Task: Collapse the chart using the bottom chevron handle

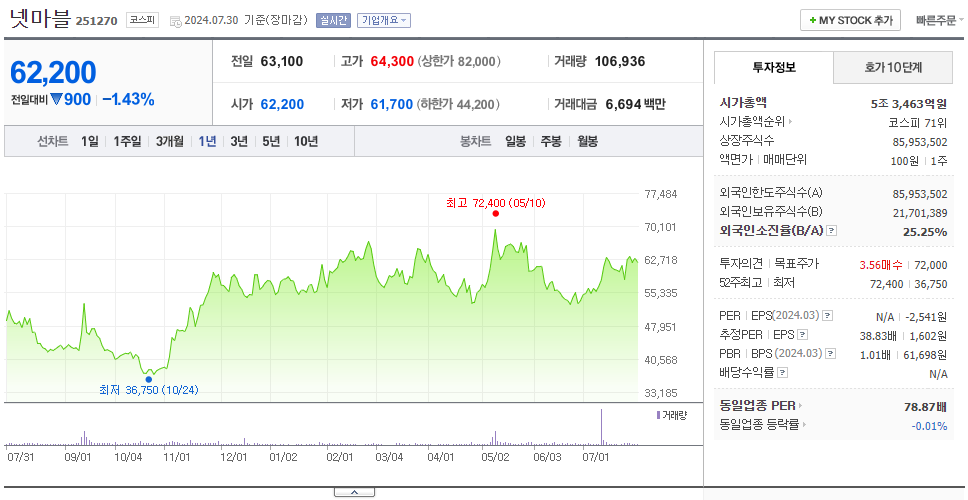Action: tap(354, 492)
